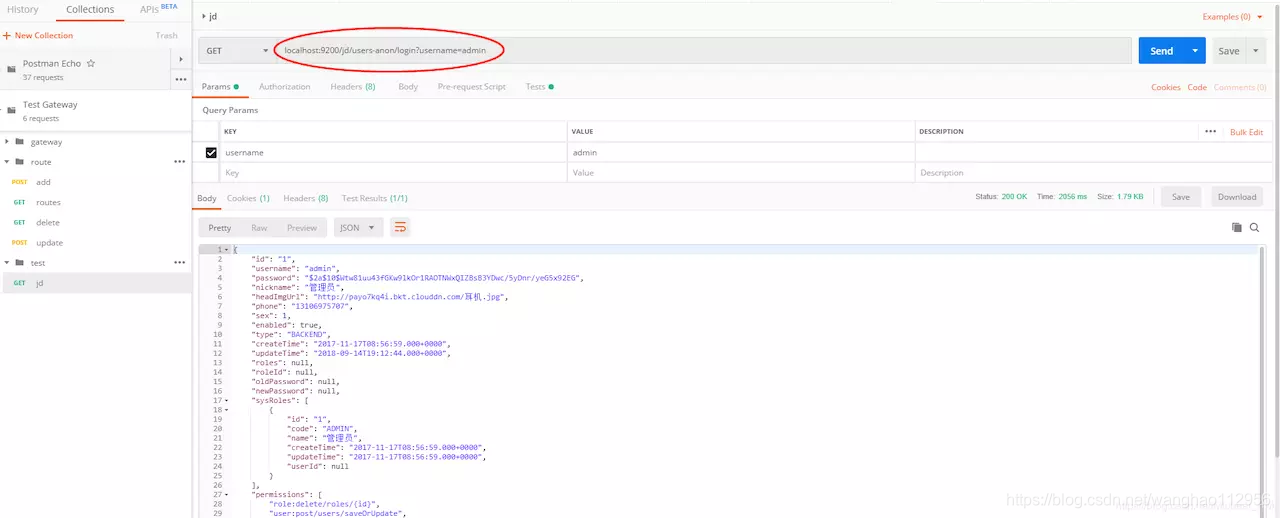The width and height of the screenshot is (1280, 518).
Task: Open the Authorization tab
Action: [x=284, y=87]
